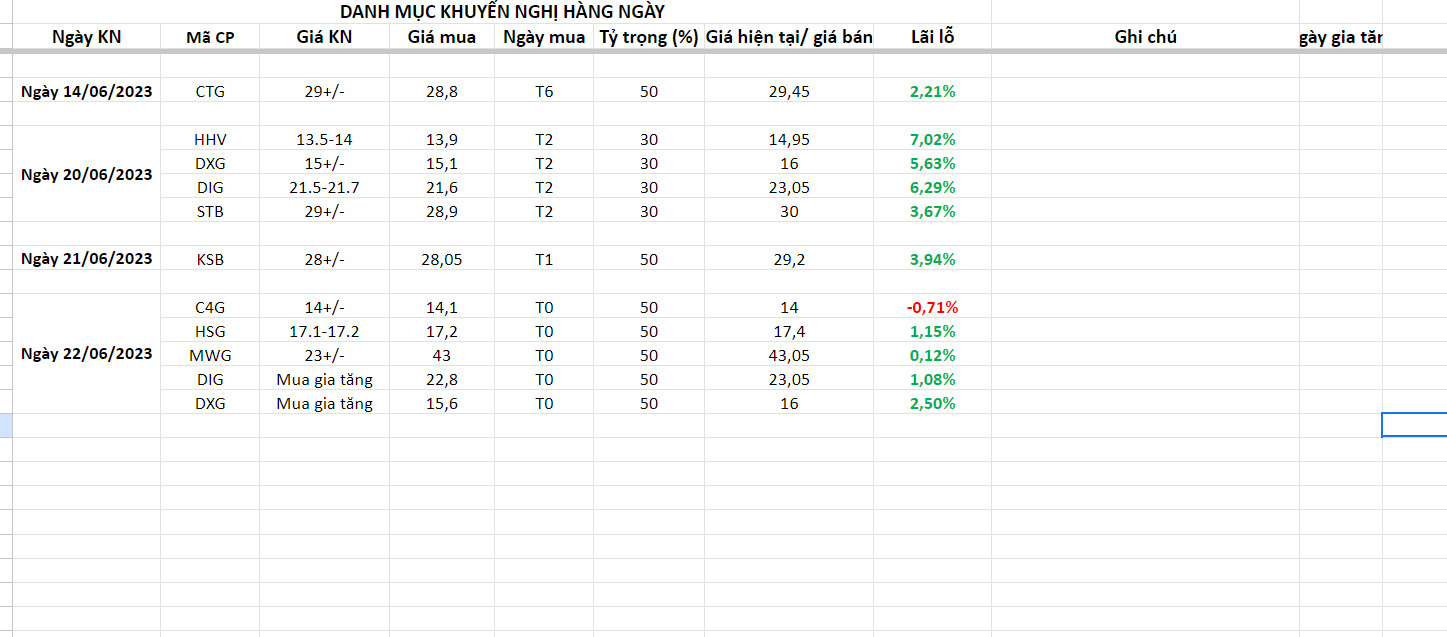The height and width of the screenshot is (637, 1447).
Task: Select the 'Lãi lỗ' header cell
Action: tap(933, 37)
